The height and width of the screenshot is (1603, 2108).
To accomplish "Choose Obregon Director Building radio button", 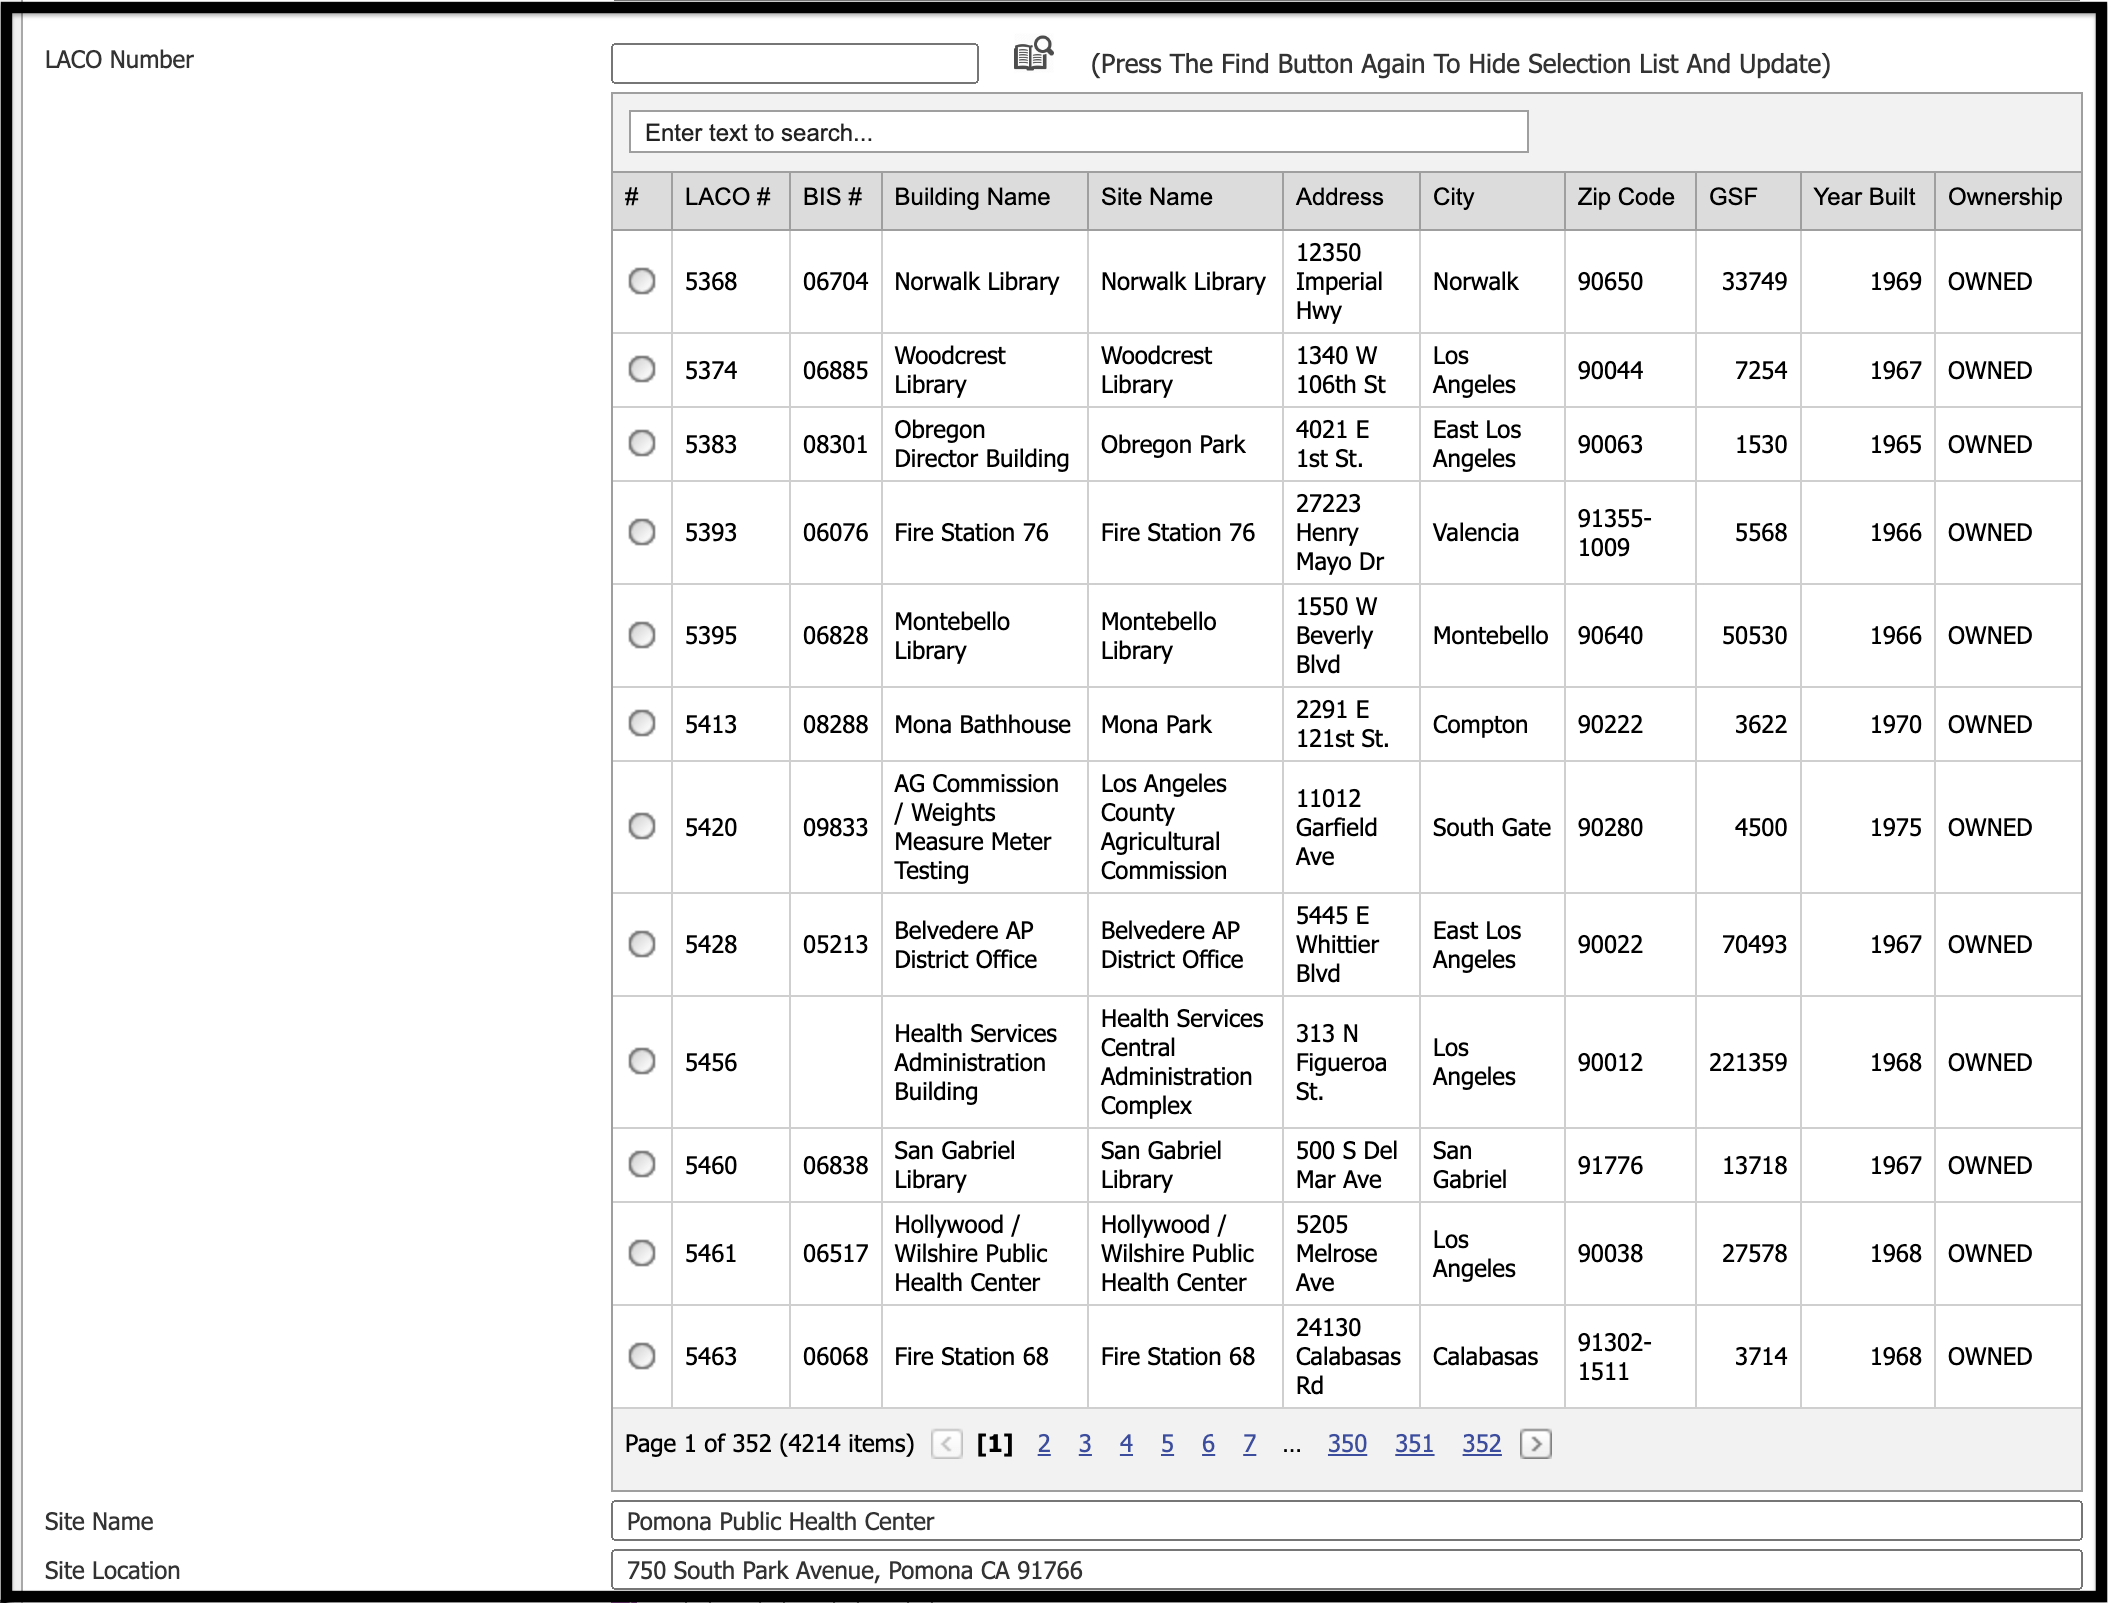I will (642, 443).
